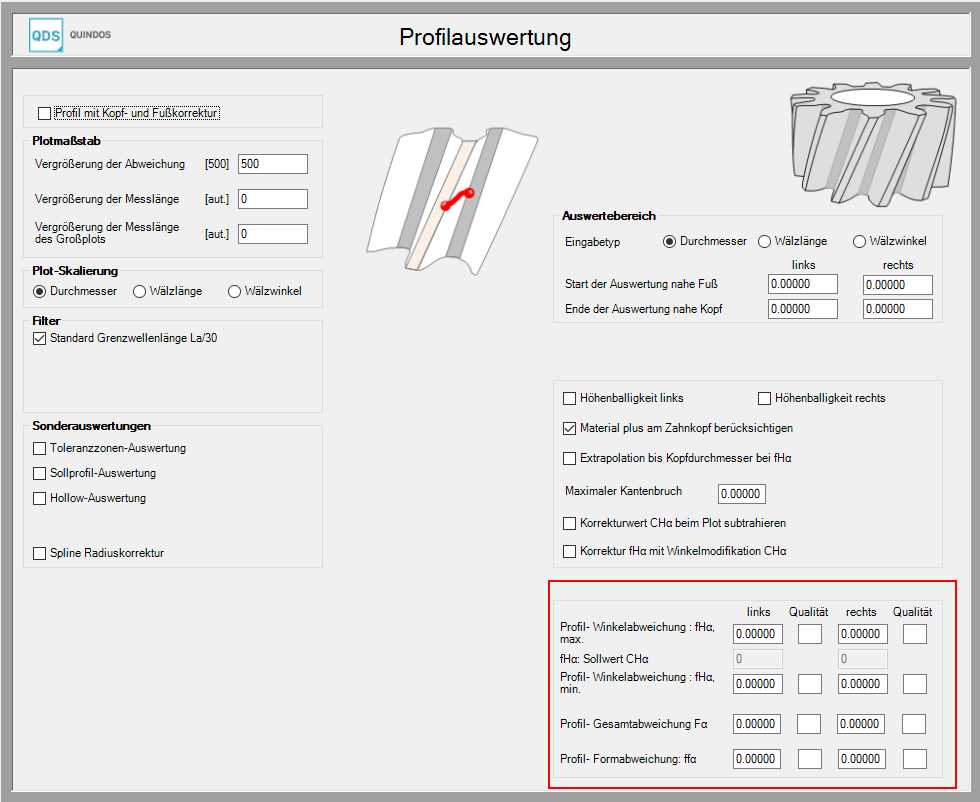The width and height of the screenshot is (980, 802).
Task: Enable Korrektur fHα mit Winkelmodifikation CHα
Action: point(569,551)
